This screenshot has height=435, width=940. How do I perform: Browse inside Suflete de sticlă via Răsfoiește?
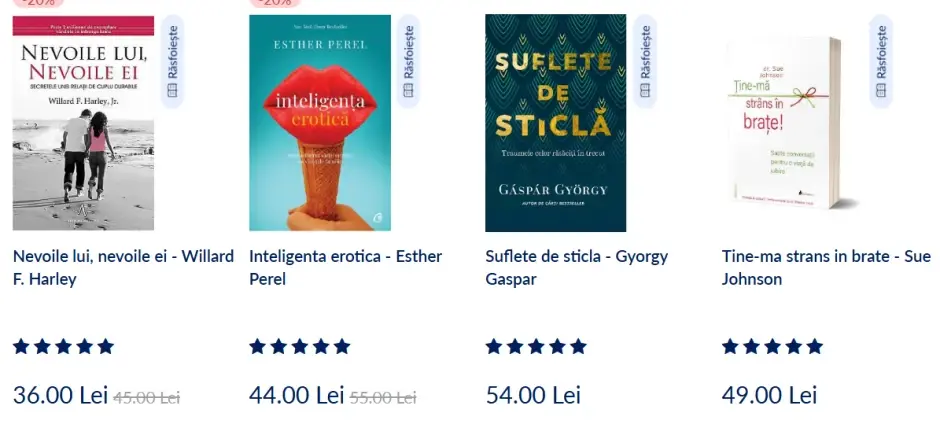[x=644, y=62]
